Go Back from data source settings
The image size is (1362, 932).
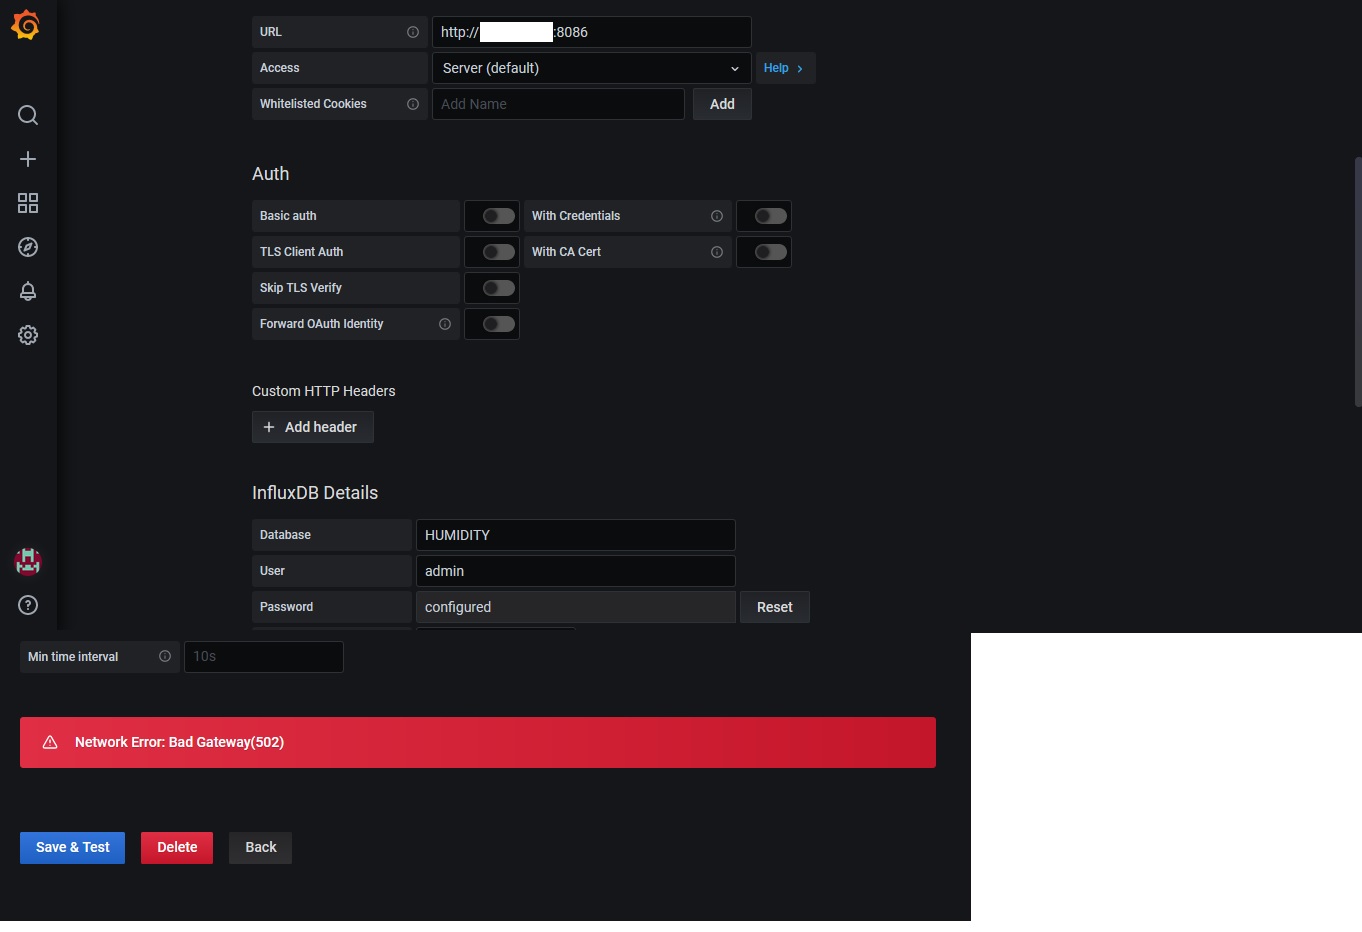261,847
